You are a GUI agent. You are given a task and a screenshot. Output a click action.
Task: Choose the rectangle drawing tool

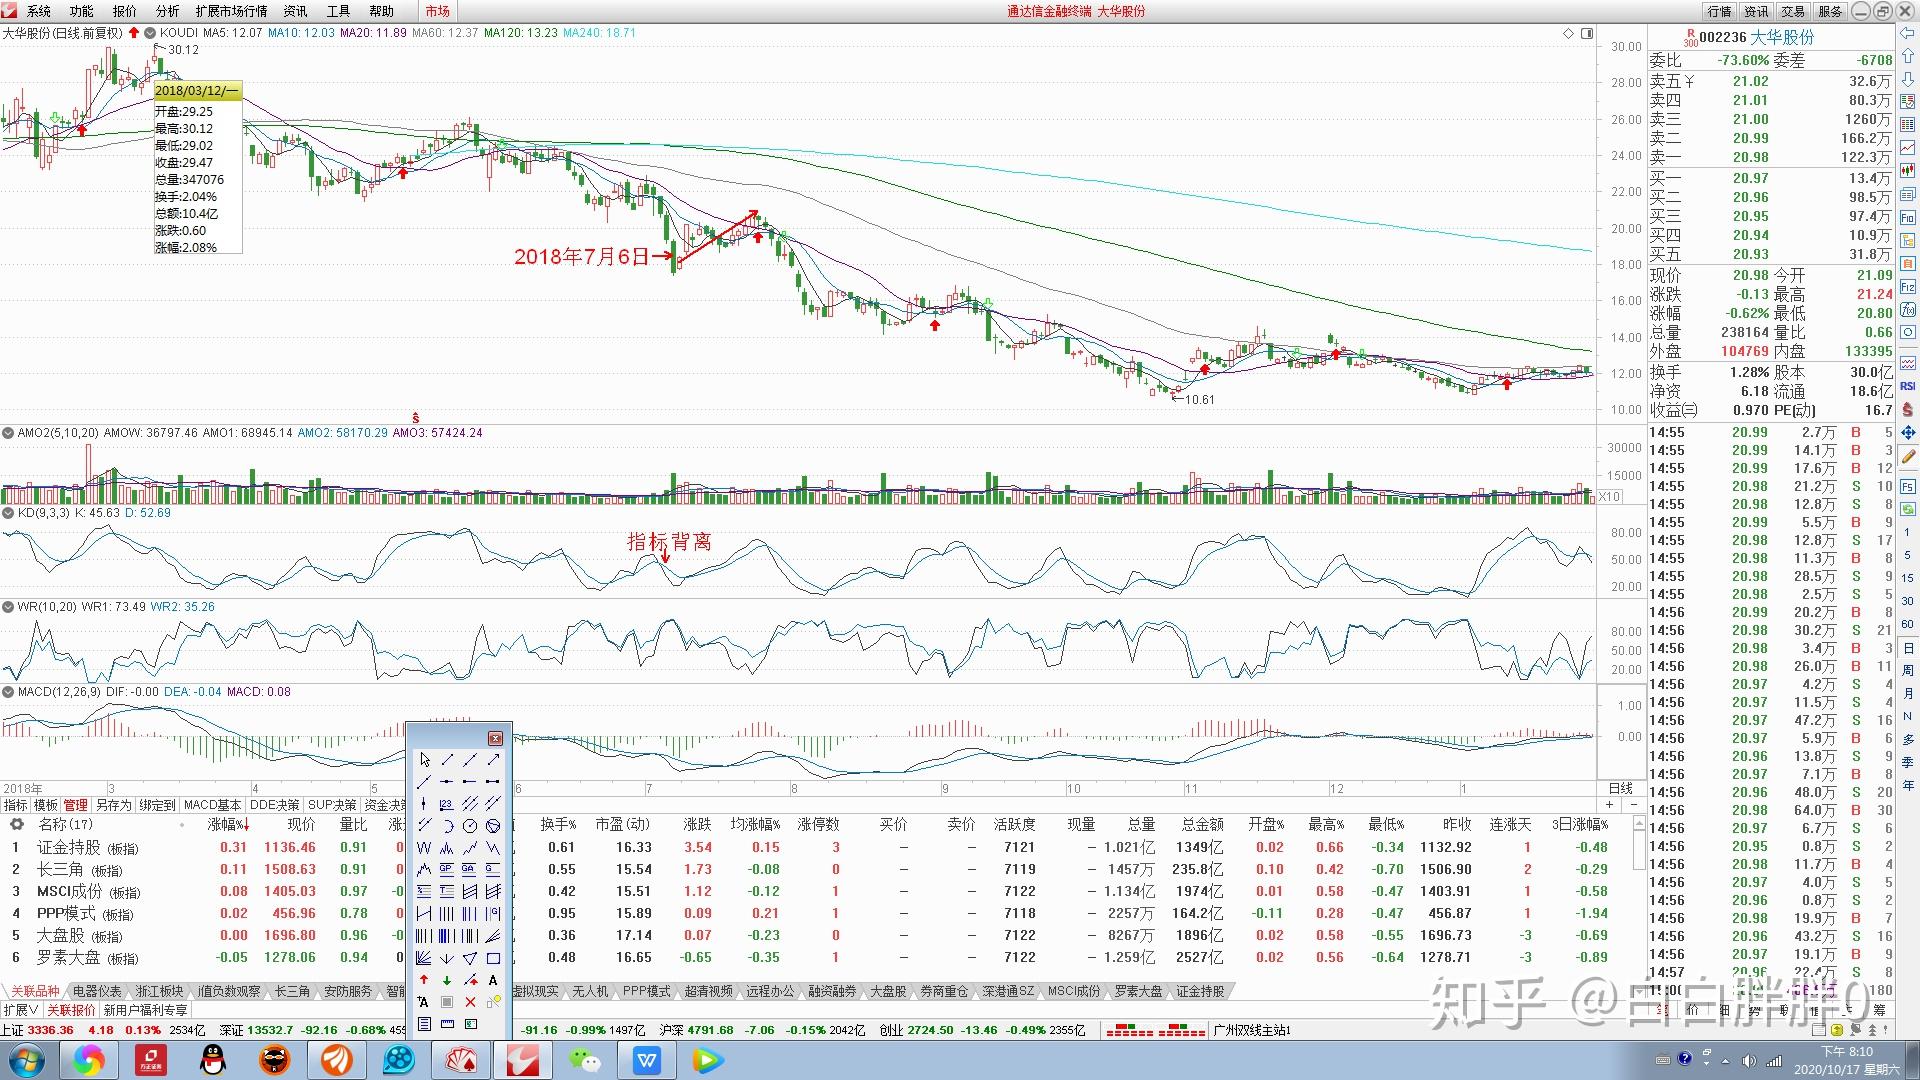click(x=493, y=958)
